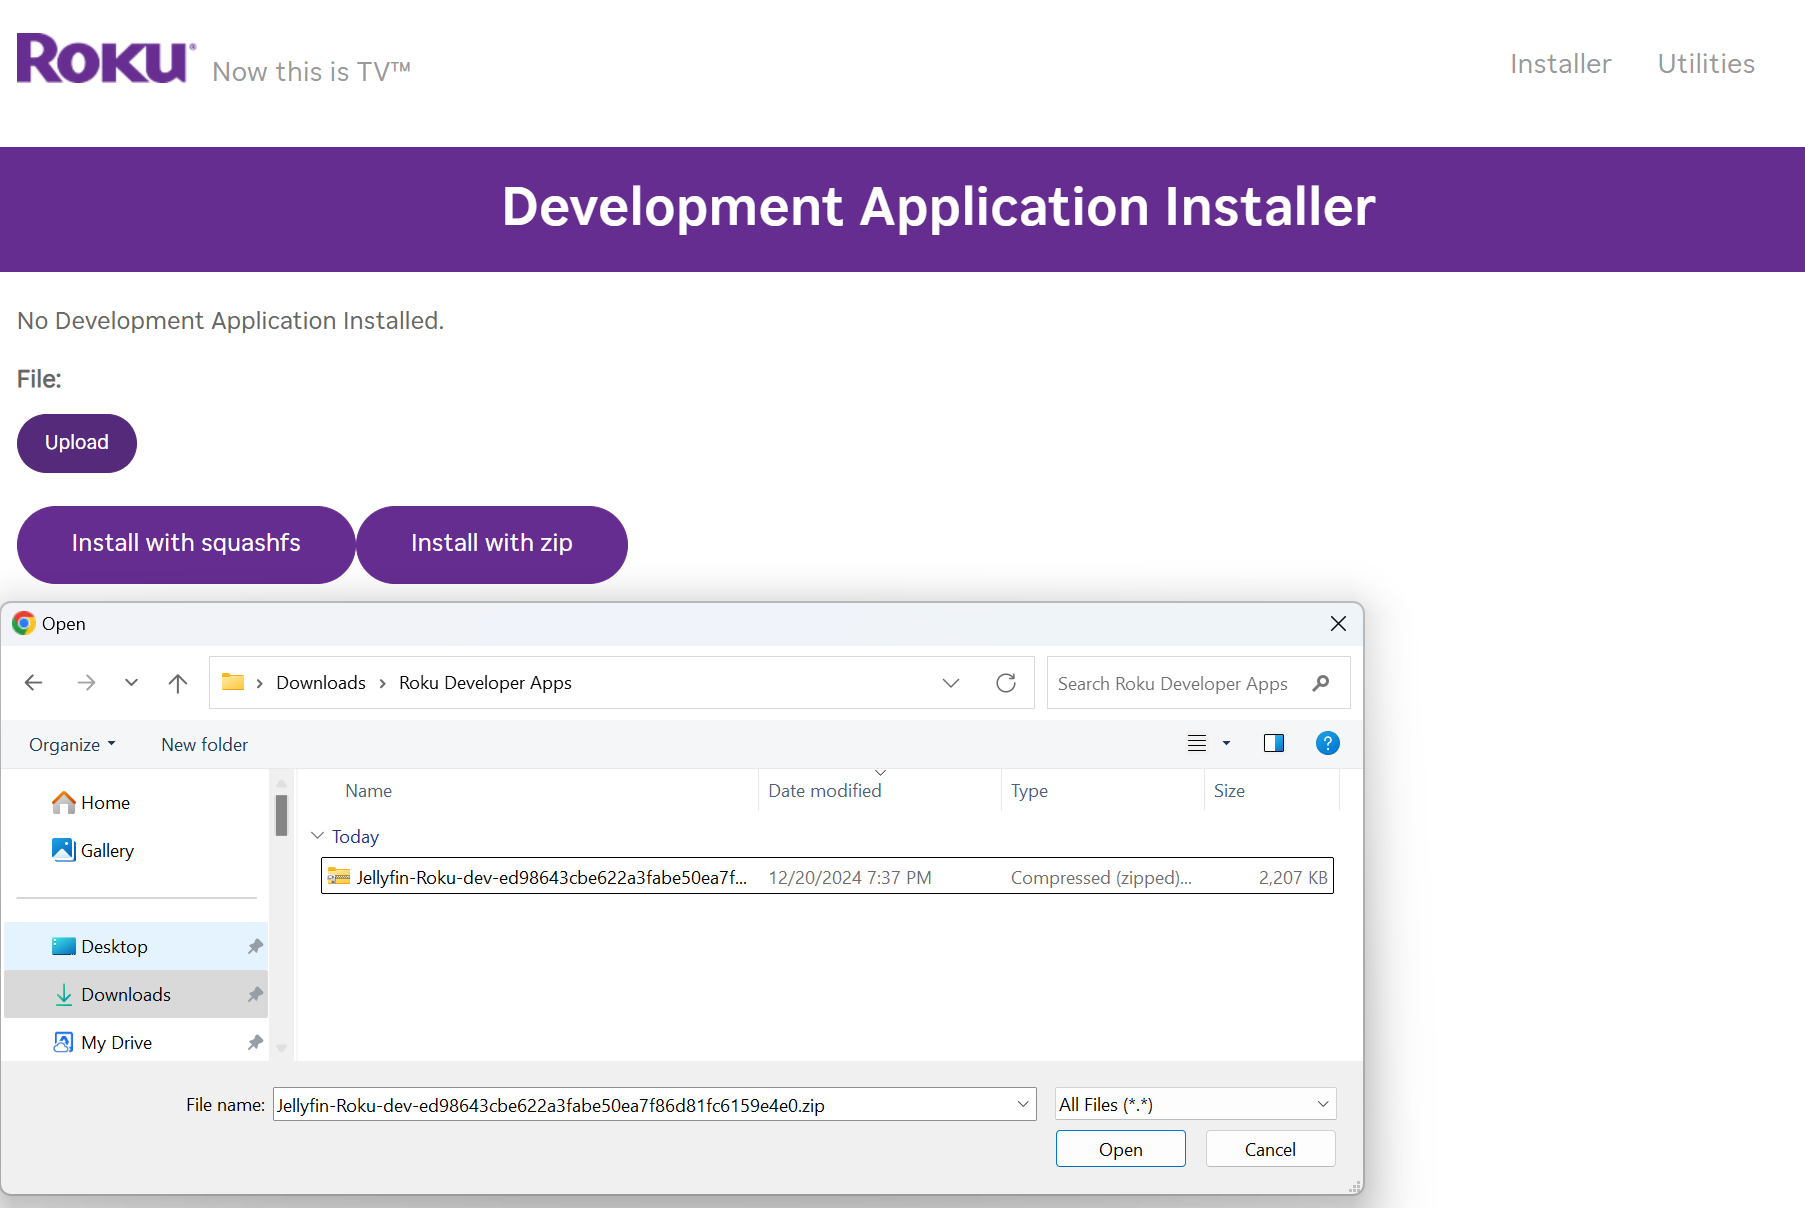Click the Install with zip button
The width and height of the screenshot is (1805, 1208).
click(492, 544)
